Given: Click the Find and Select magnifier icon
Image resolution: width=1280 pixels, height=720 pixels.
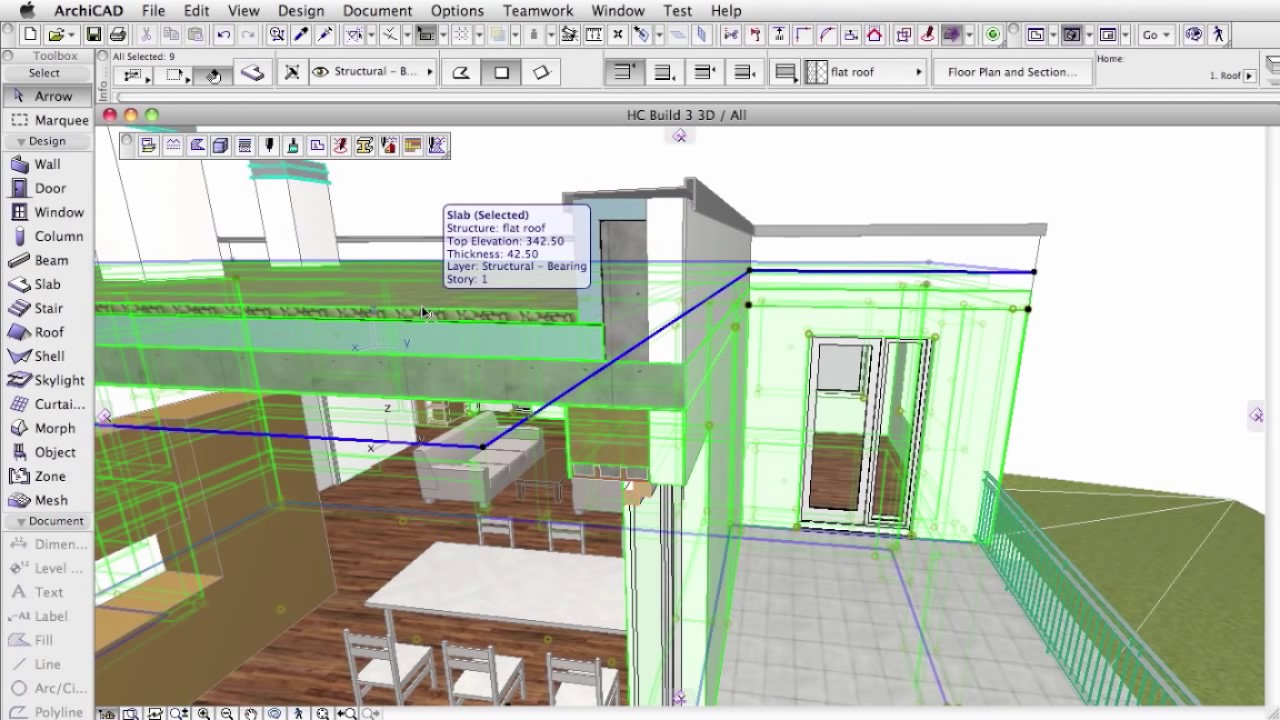Looking at the screenshot, I should point(277,35).
